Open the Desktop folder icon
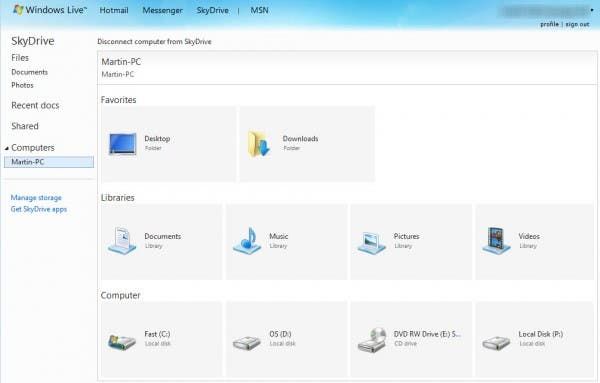Screen dimensions: 600x383 point(123,144)
